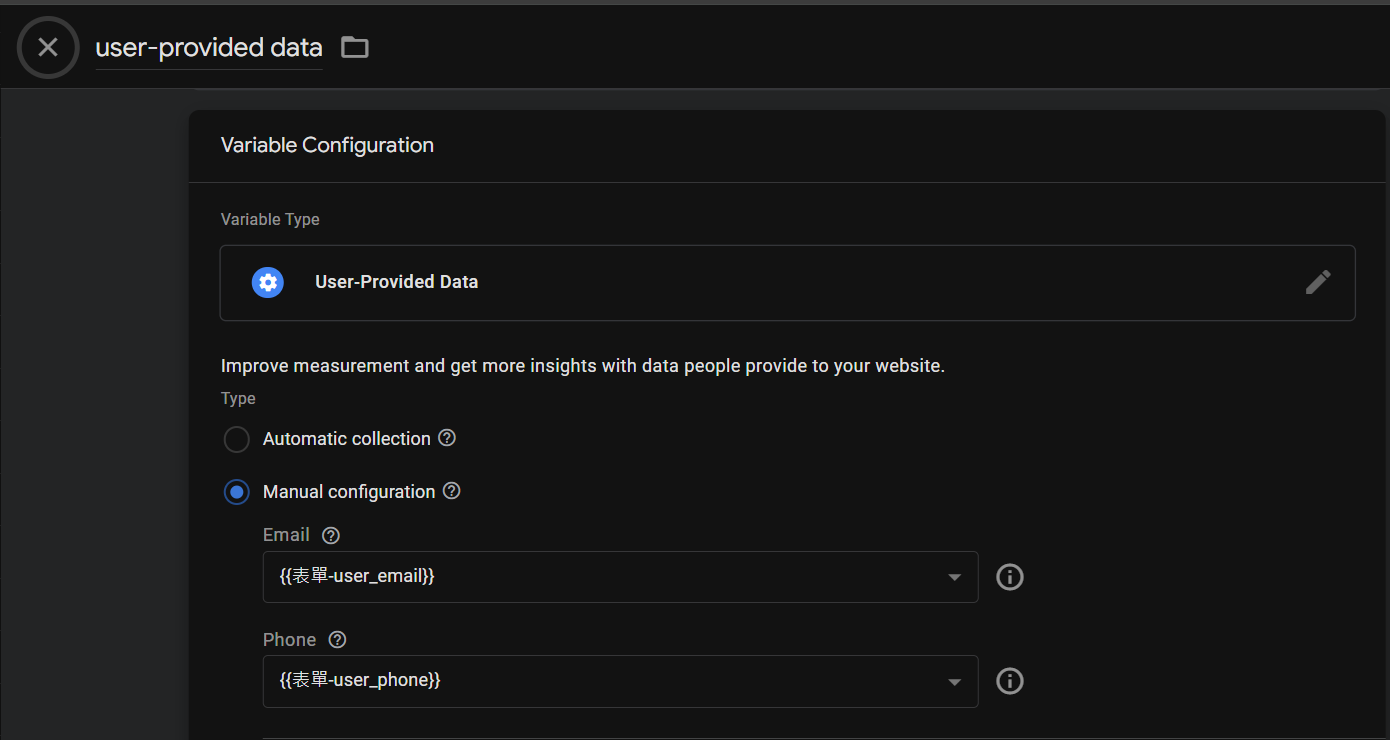Screen dimensions: 1390x740
Task: Select the Automatic collection radio button
Action: (x=237, y=439)
